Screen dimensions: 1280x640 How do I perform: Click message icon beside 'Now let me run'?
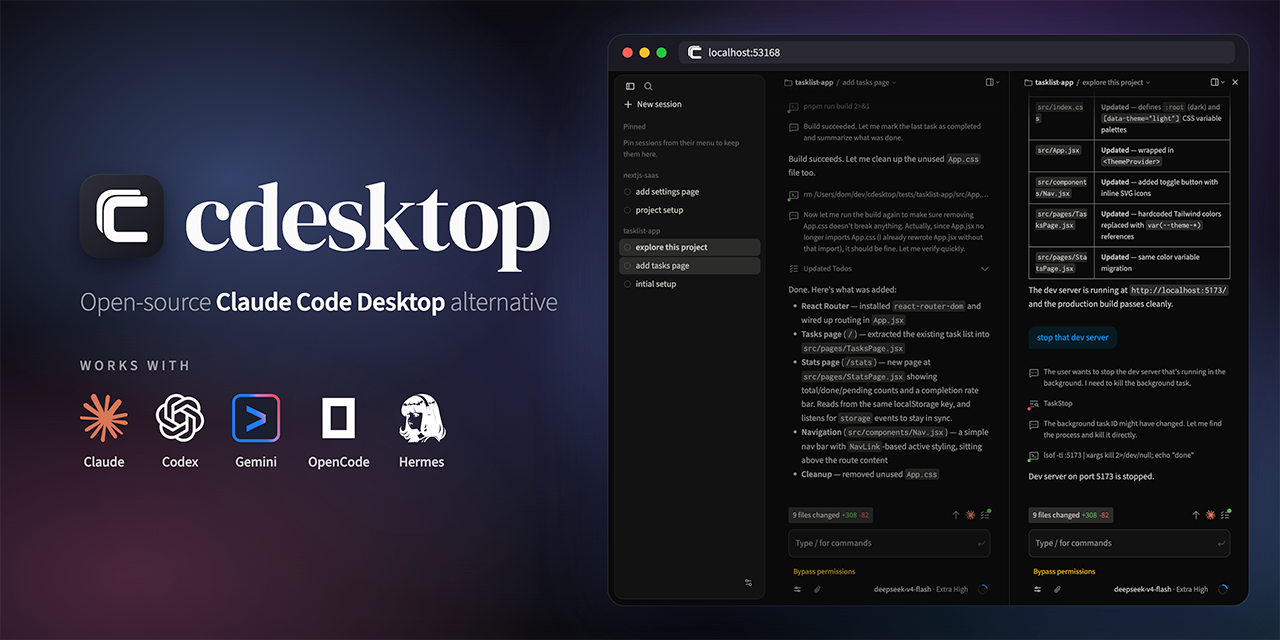pos(793,215)
